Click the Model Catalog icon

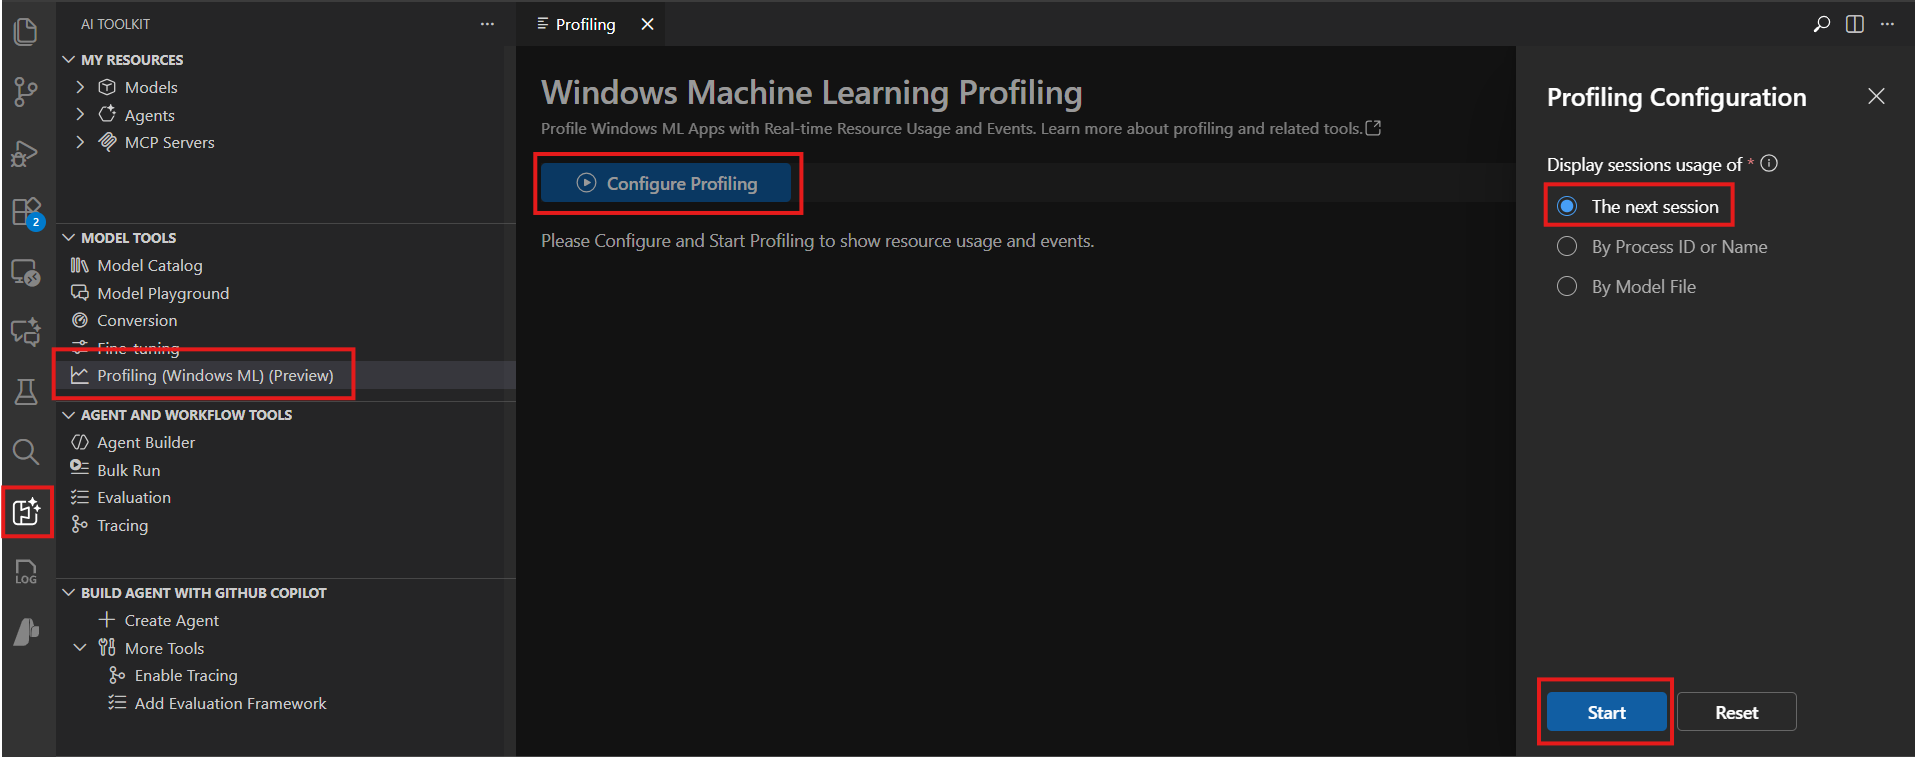coord(80,265)
